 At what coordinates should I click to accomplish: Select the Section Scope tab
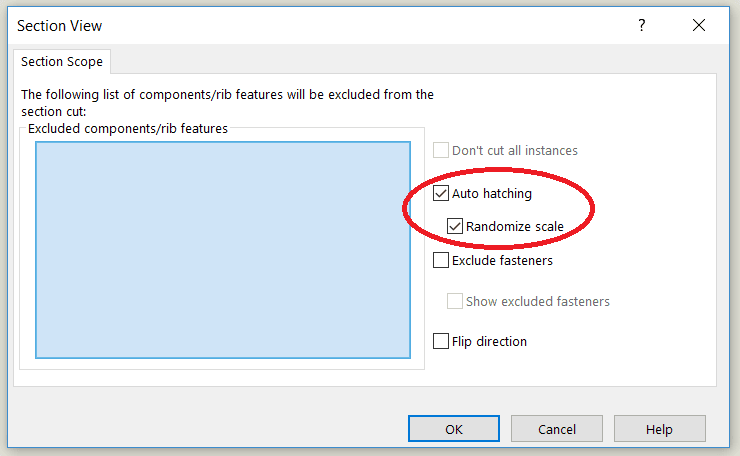62,62
